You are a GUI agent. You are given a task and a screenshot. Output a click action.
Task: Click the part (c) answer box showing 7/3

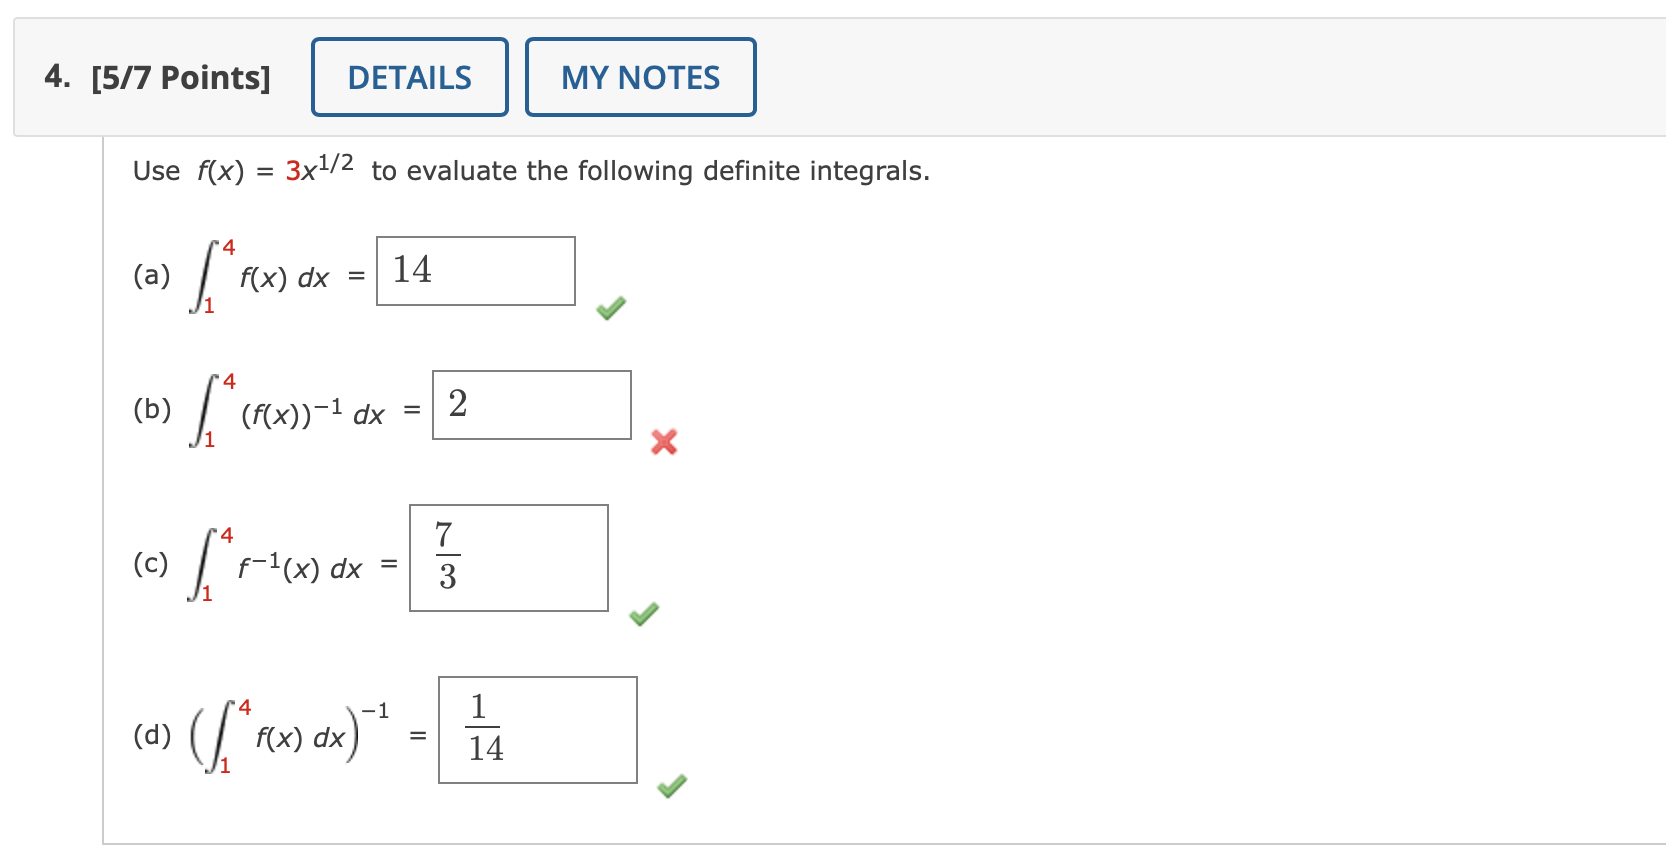pyautogui.click(x=509, y=558)
